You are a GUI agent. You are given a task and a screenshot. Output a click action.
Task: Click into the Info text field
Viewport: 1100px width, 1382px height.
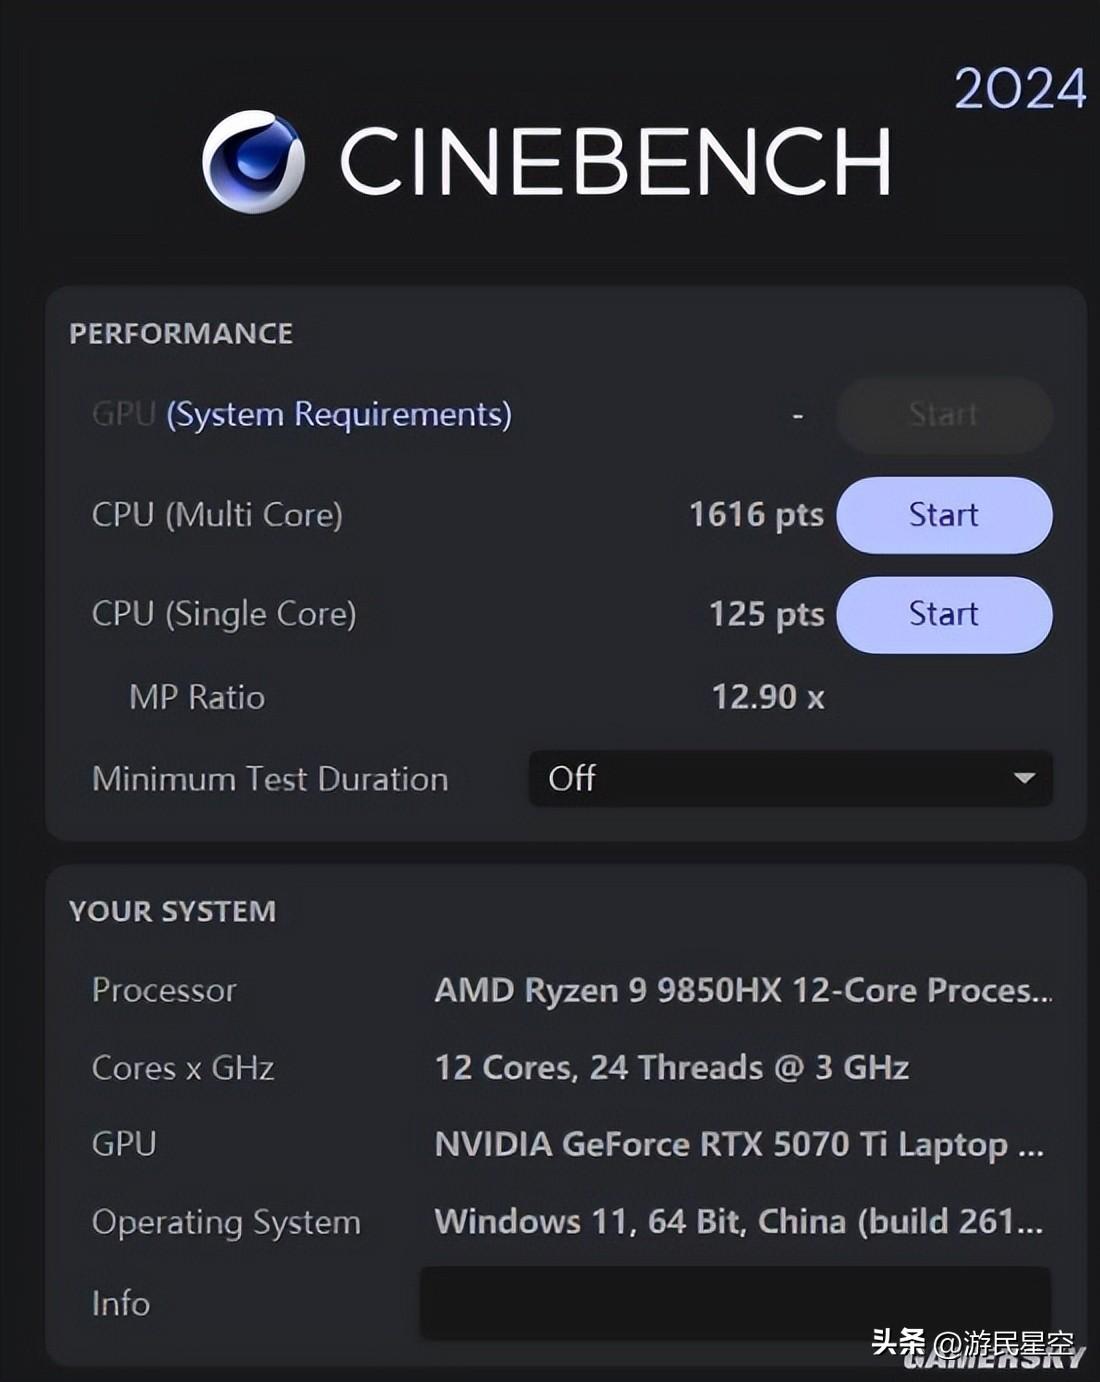pyautogui.click(x=735, y=1302)
